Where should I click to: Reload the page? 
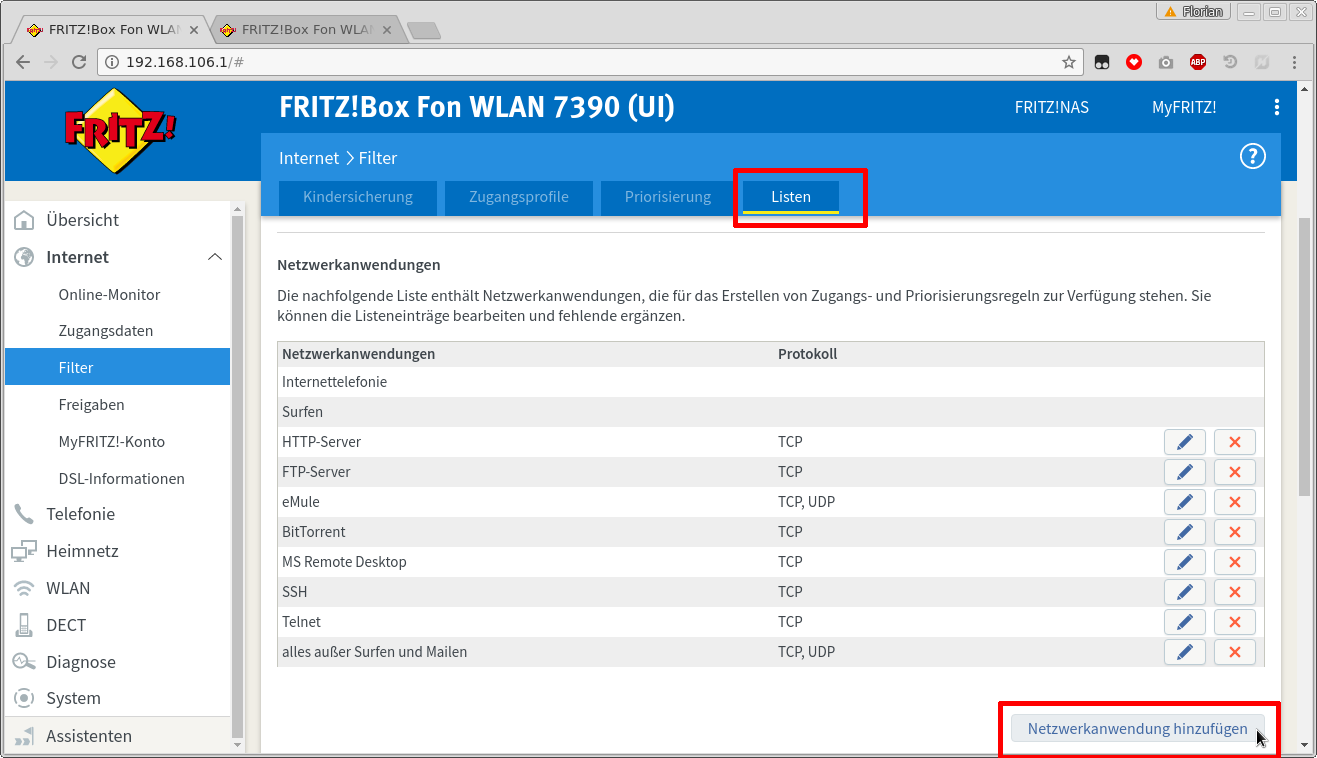pos(79,62)
